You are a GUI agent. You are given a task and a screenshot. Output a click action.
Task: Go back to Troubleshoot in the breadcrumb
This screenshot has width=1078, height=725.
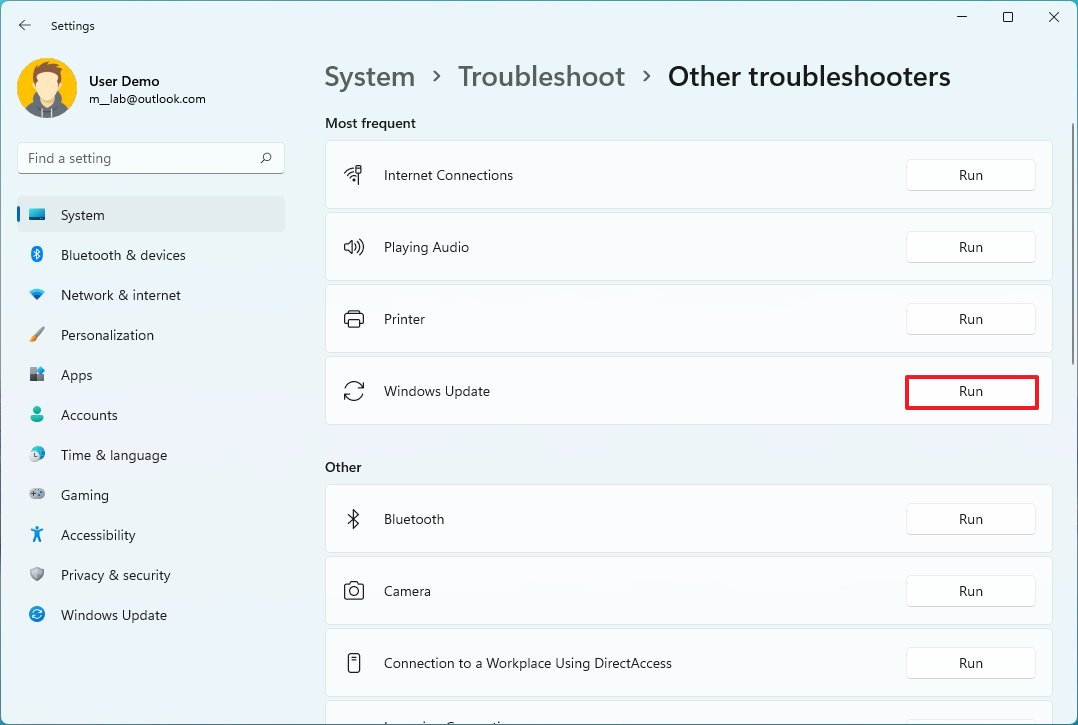pos(541,77)
